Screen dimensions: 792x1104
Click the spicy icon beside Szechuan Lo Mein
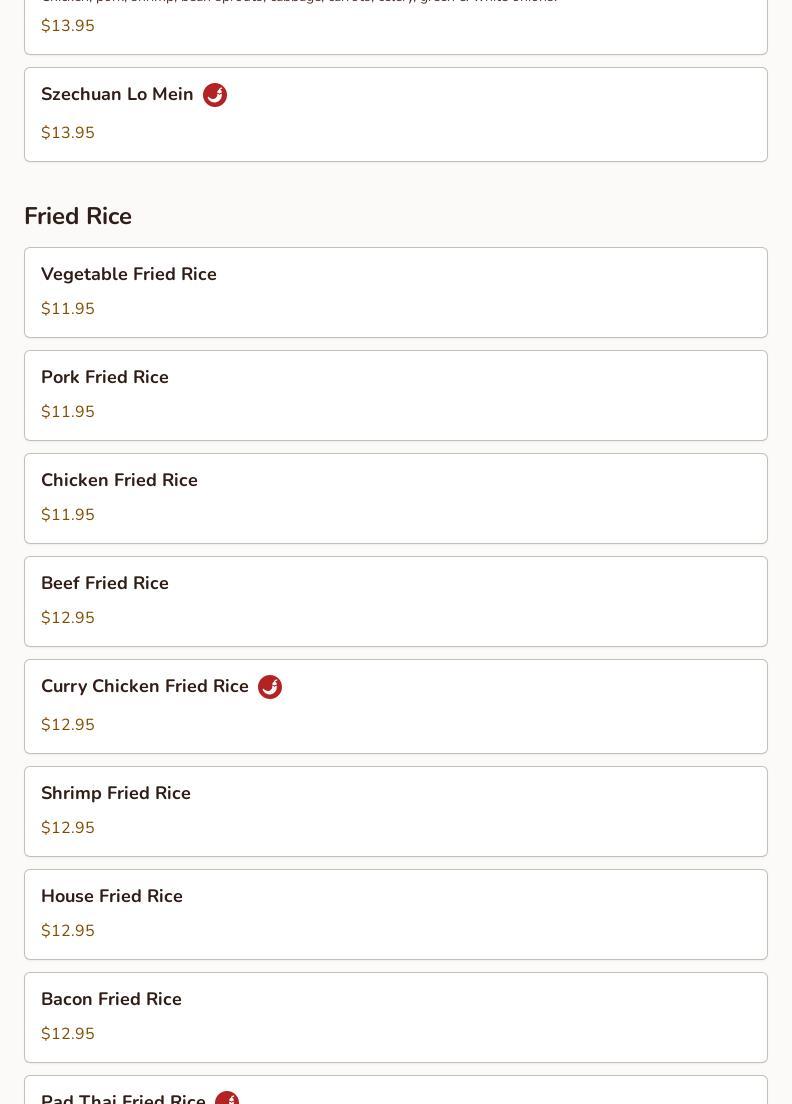click(215, 95)
